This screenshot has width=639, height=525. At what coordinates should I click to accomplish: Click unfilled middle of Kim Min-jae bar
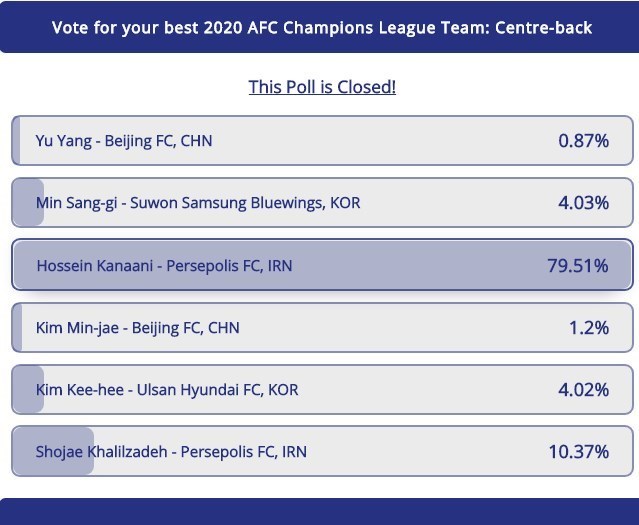tap(400, 328)
